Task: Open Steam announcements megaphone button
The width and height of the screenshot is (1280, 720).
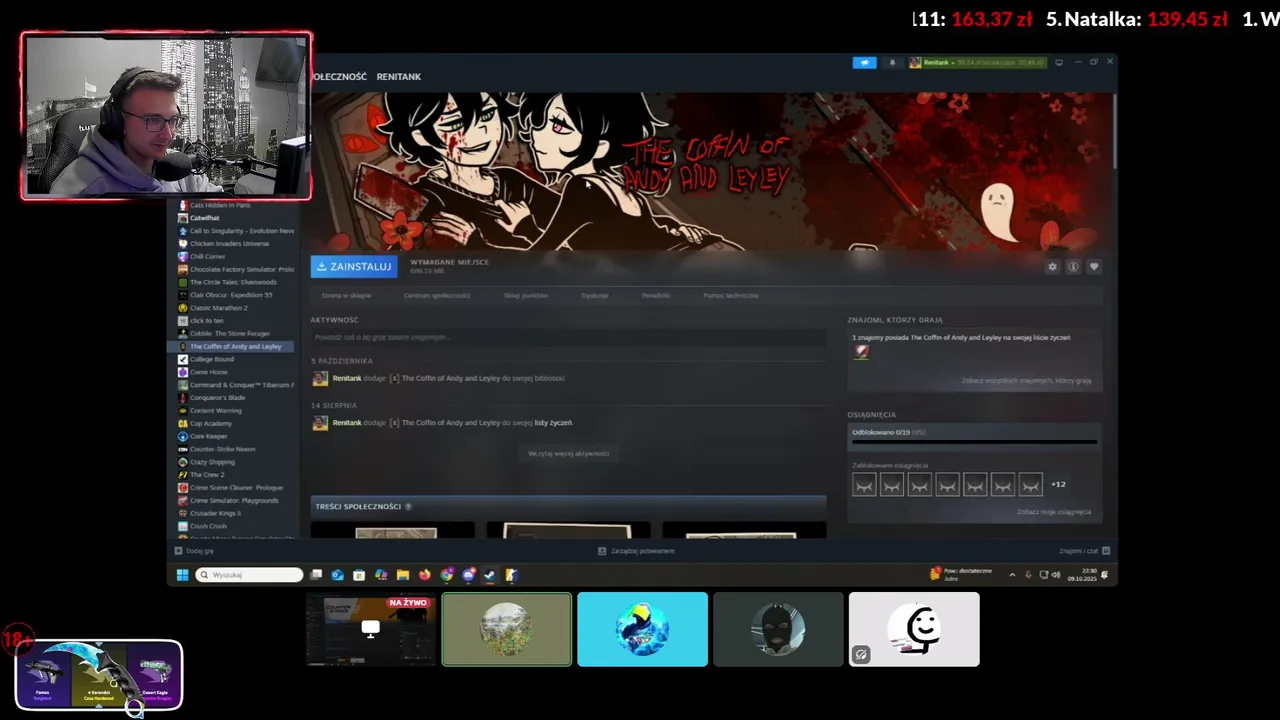Action: (864, 62)
